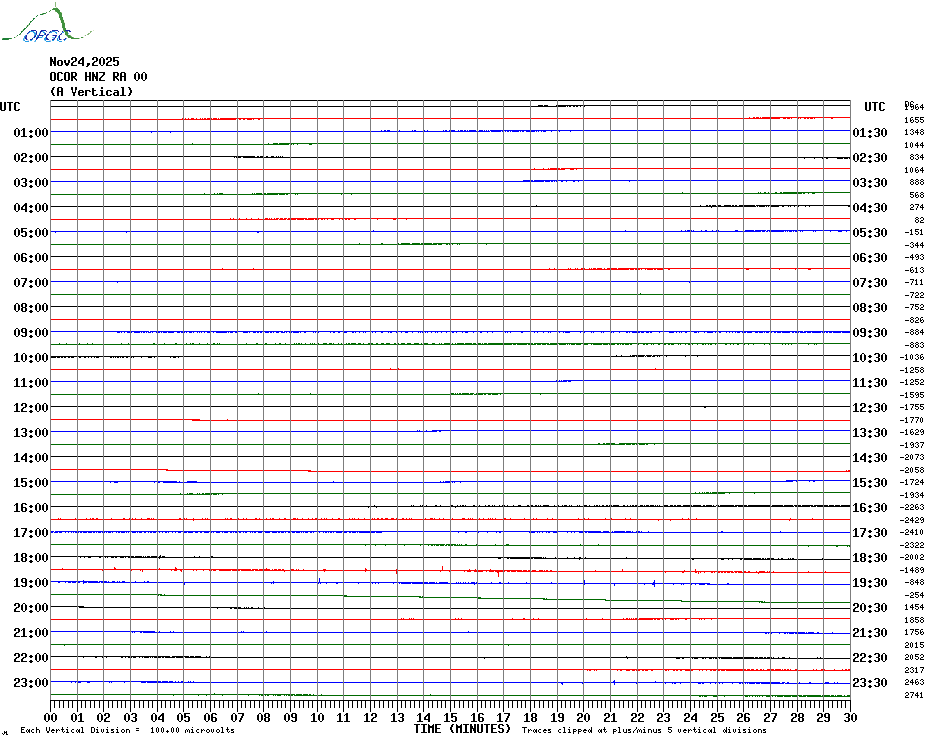
Task: Select the 01:30 half-hour label
Action: pos(870,133)
